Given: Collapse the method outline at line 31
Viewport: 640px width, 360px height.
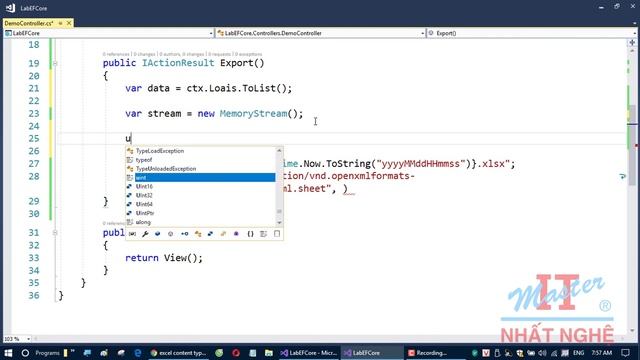Looking at the screenshot, I should pos(55,233).
